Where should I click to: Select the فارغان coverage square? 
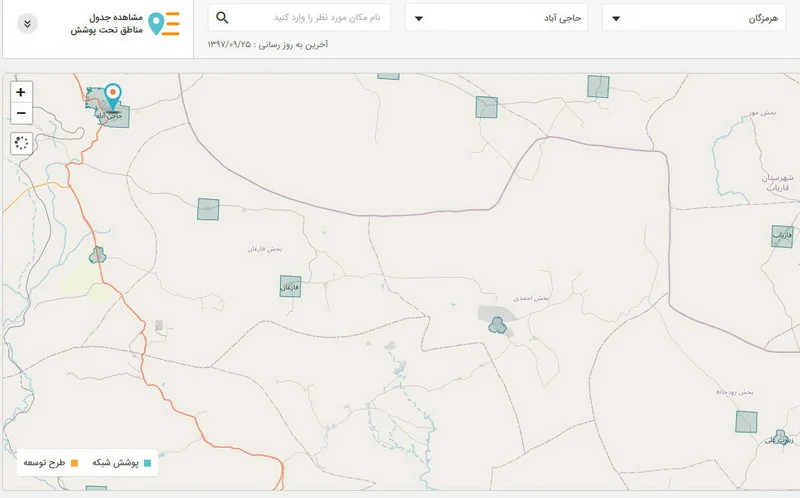point(290,287)
